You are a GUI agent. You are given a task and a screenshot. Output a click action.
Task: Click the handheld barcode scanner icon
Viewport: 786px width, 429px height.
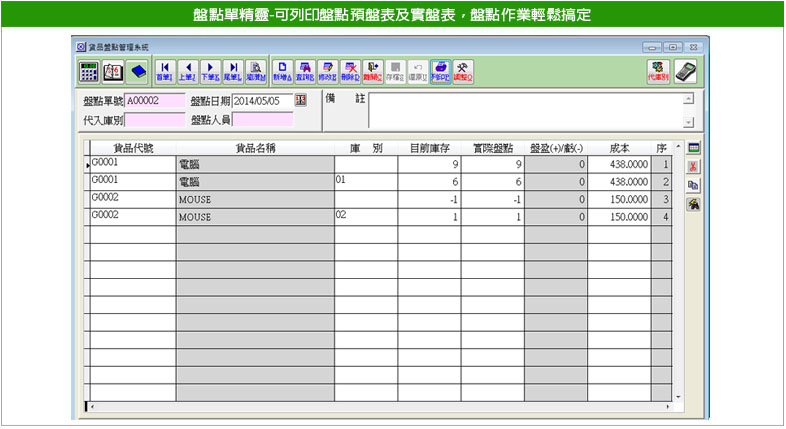pos(685,71)
